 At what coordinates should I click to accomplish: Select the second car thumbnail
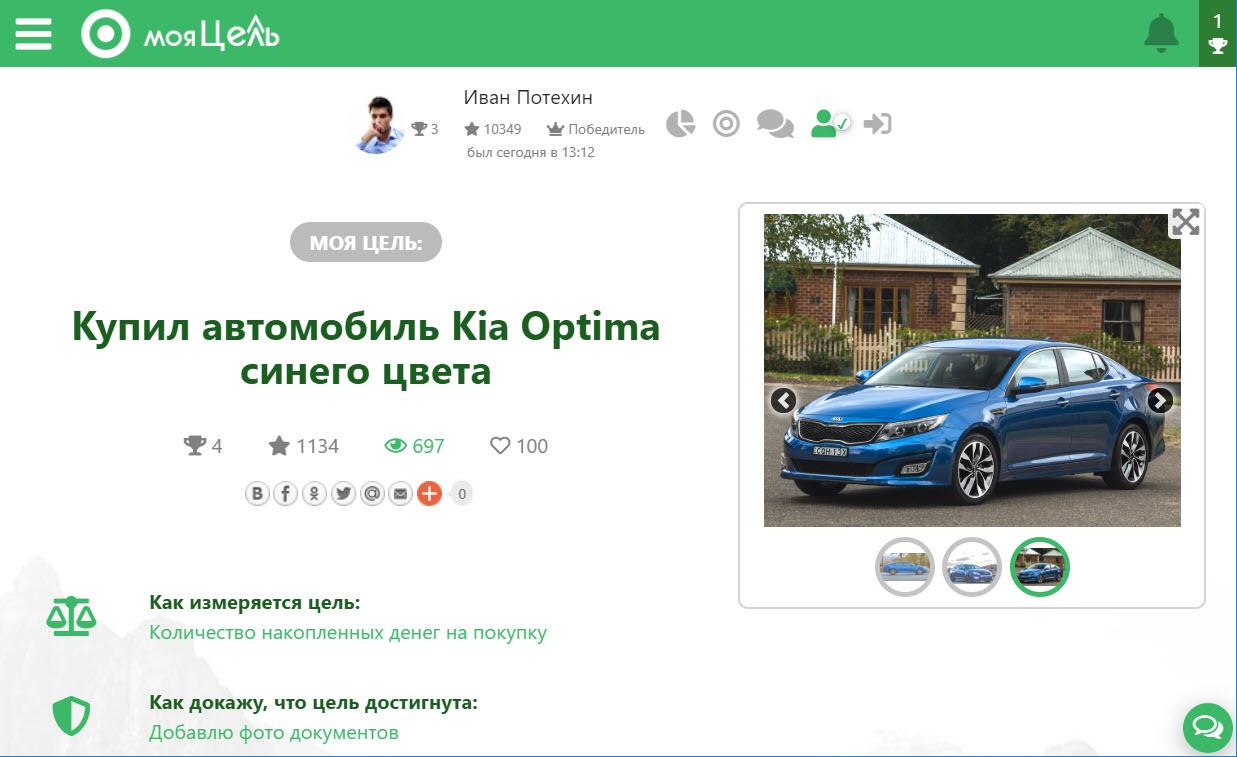[972, 567]
